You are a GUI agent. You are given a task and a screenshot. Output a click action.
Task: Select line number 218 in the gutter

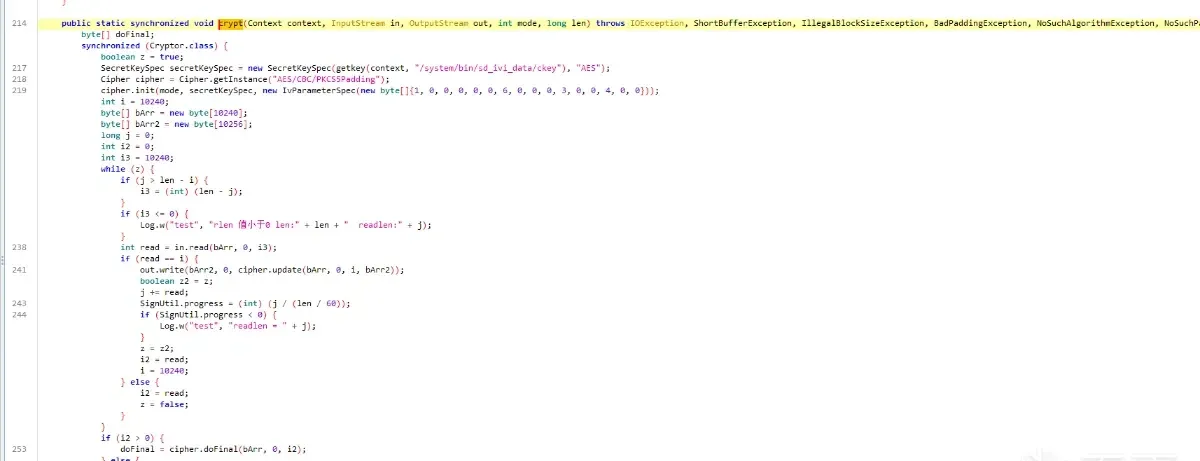20,79
